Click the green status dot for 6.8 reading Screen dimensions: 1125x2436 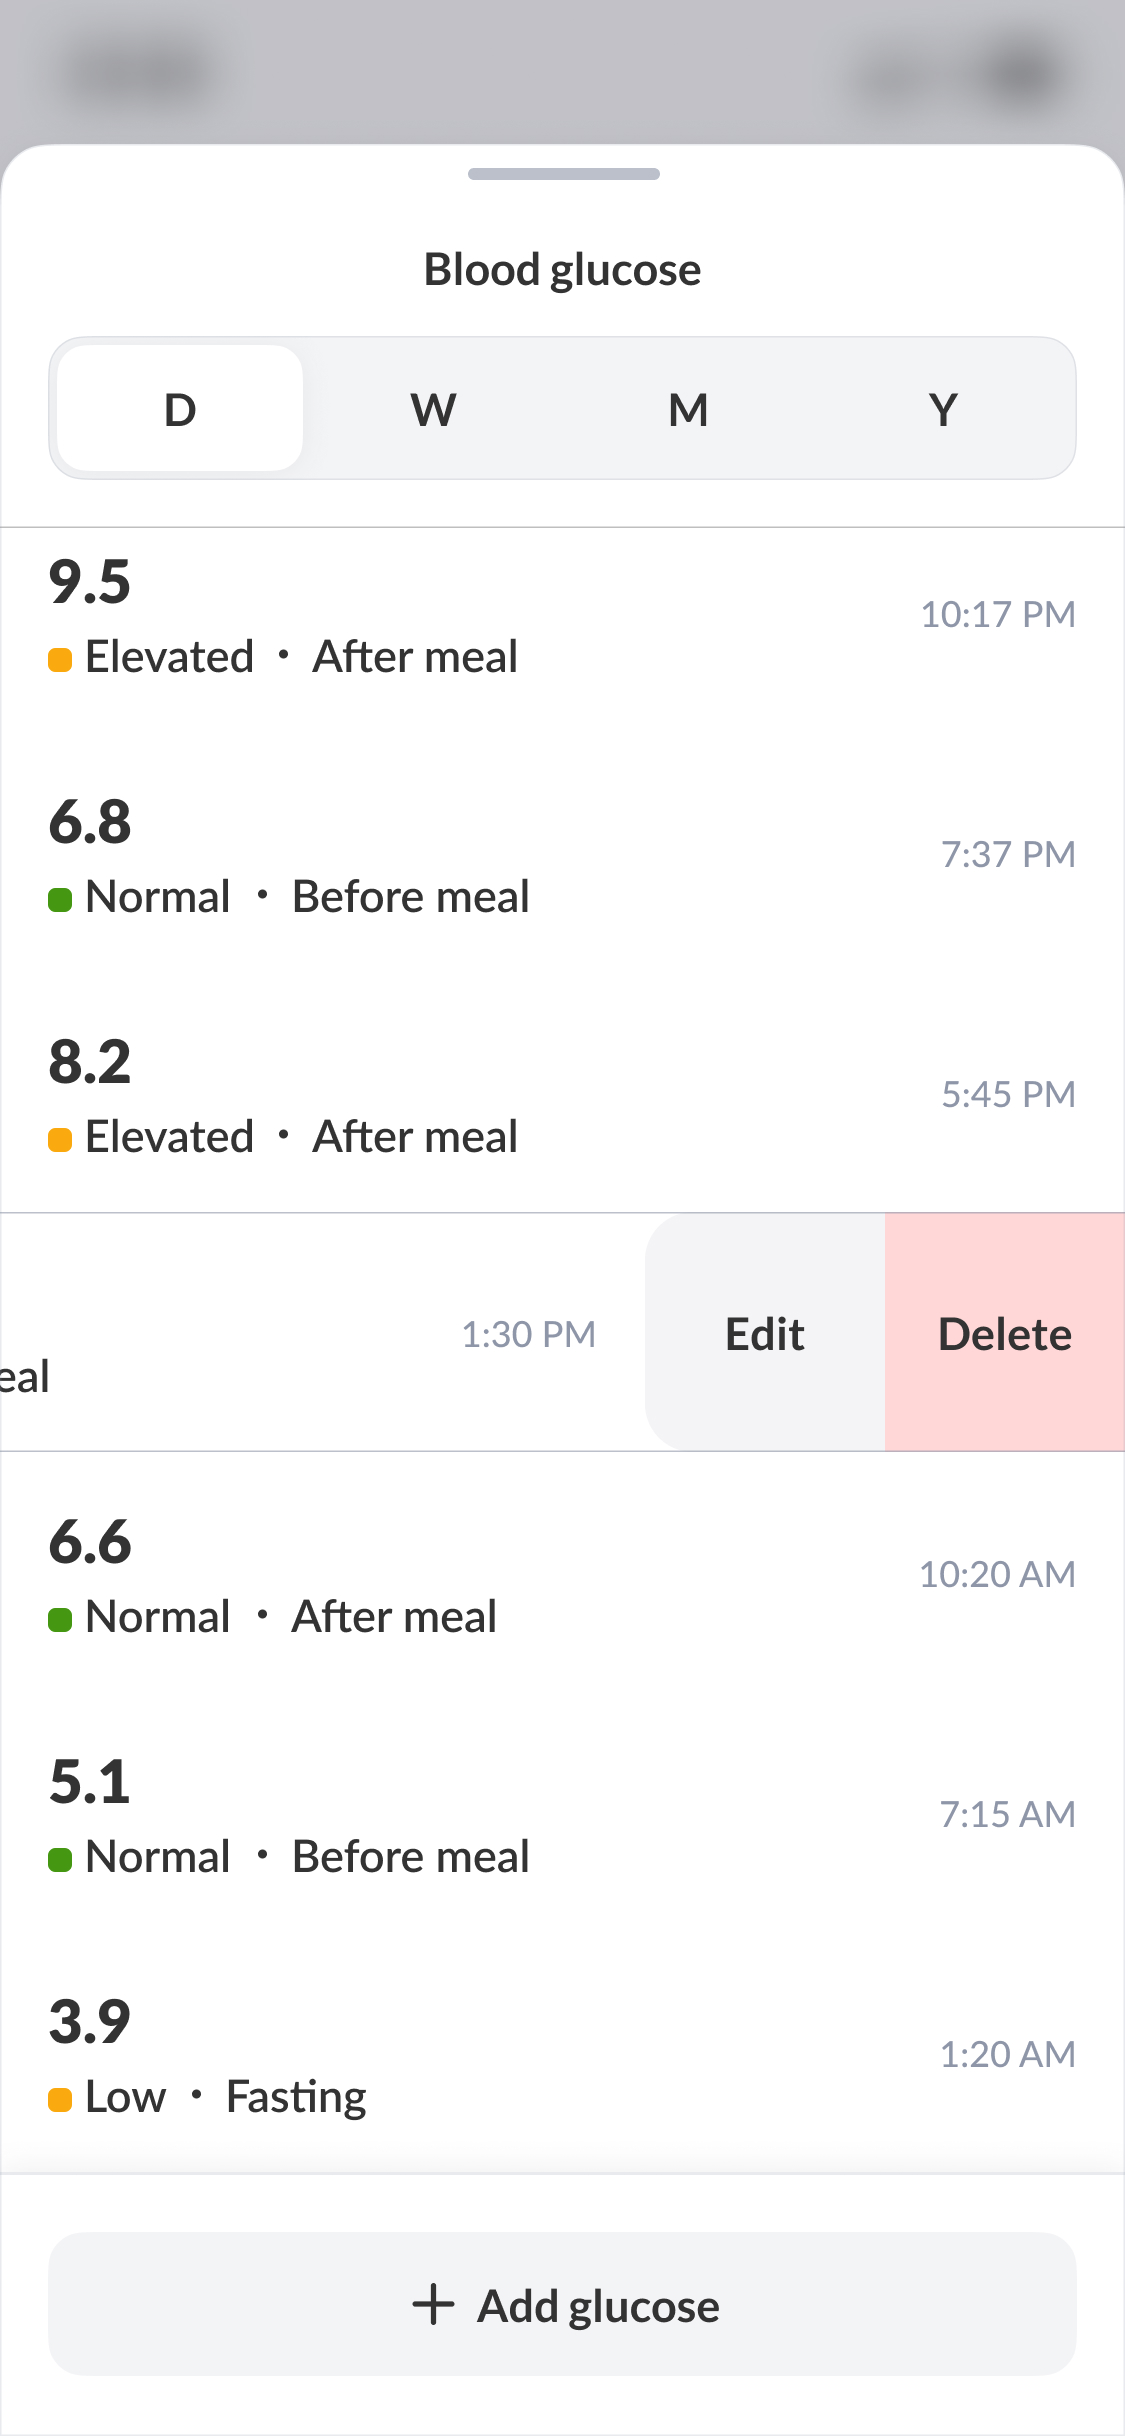click(x=60, y=900)
